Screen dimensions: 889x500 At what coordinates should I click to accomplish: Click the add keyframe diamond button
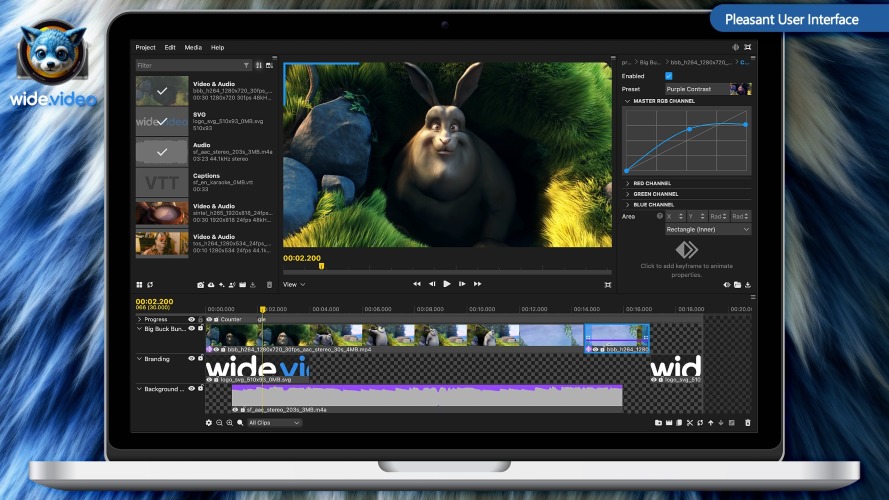[x=687, y=249]
